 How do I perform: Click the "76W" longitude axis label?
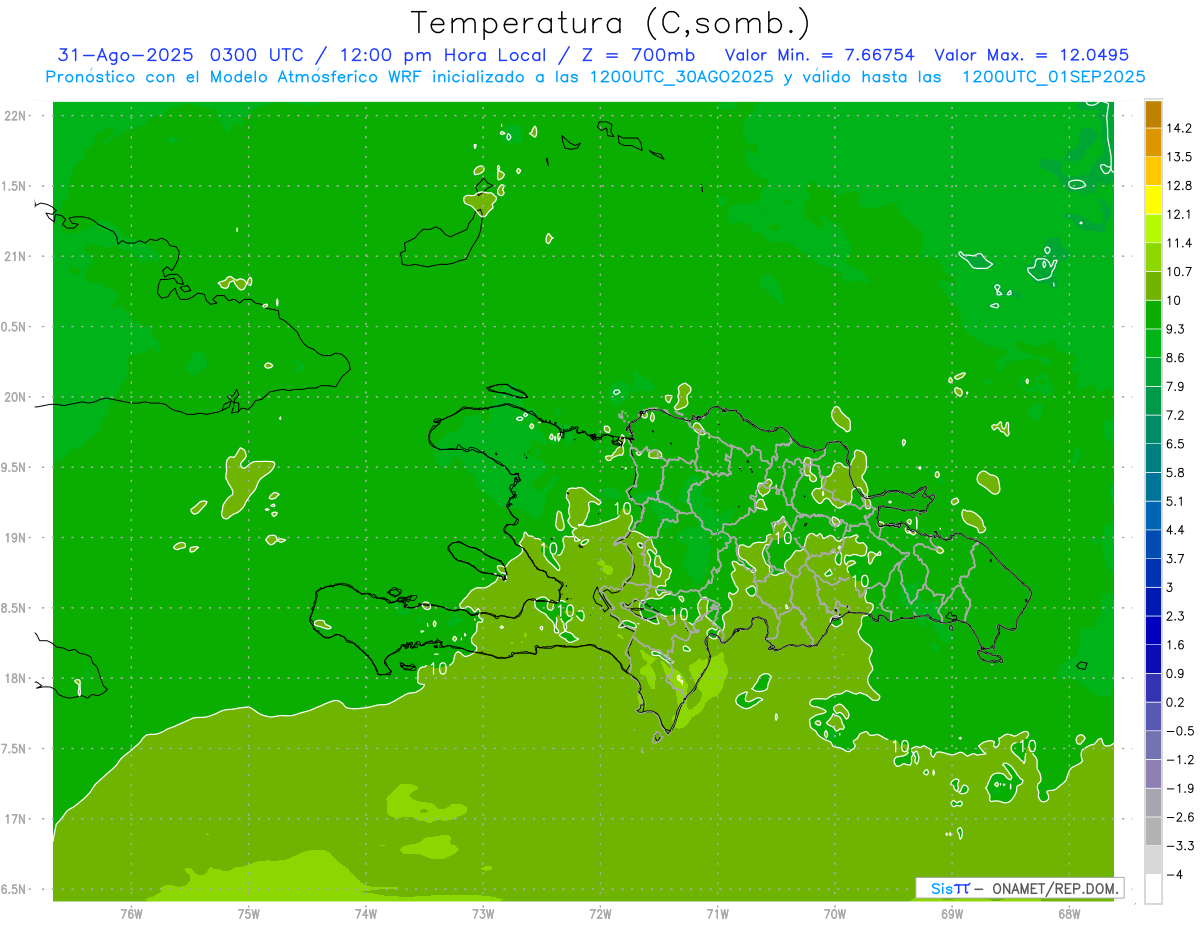click(131, 914)
